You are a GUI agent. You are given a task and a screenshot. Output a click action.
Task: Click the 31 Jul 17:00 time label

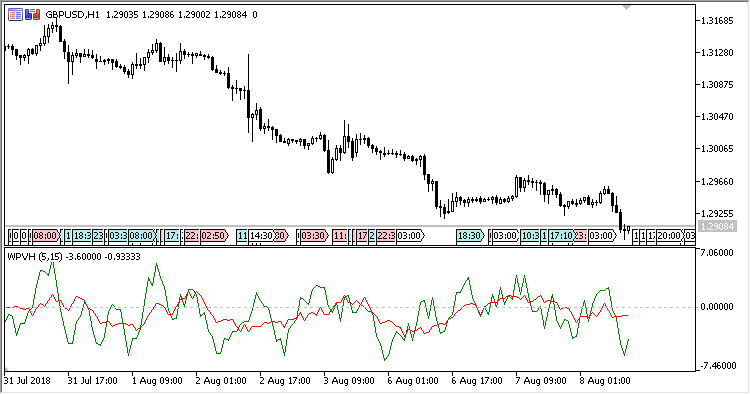pyautogui.click(x=92, y=381)
